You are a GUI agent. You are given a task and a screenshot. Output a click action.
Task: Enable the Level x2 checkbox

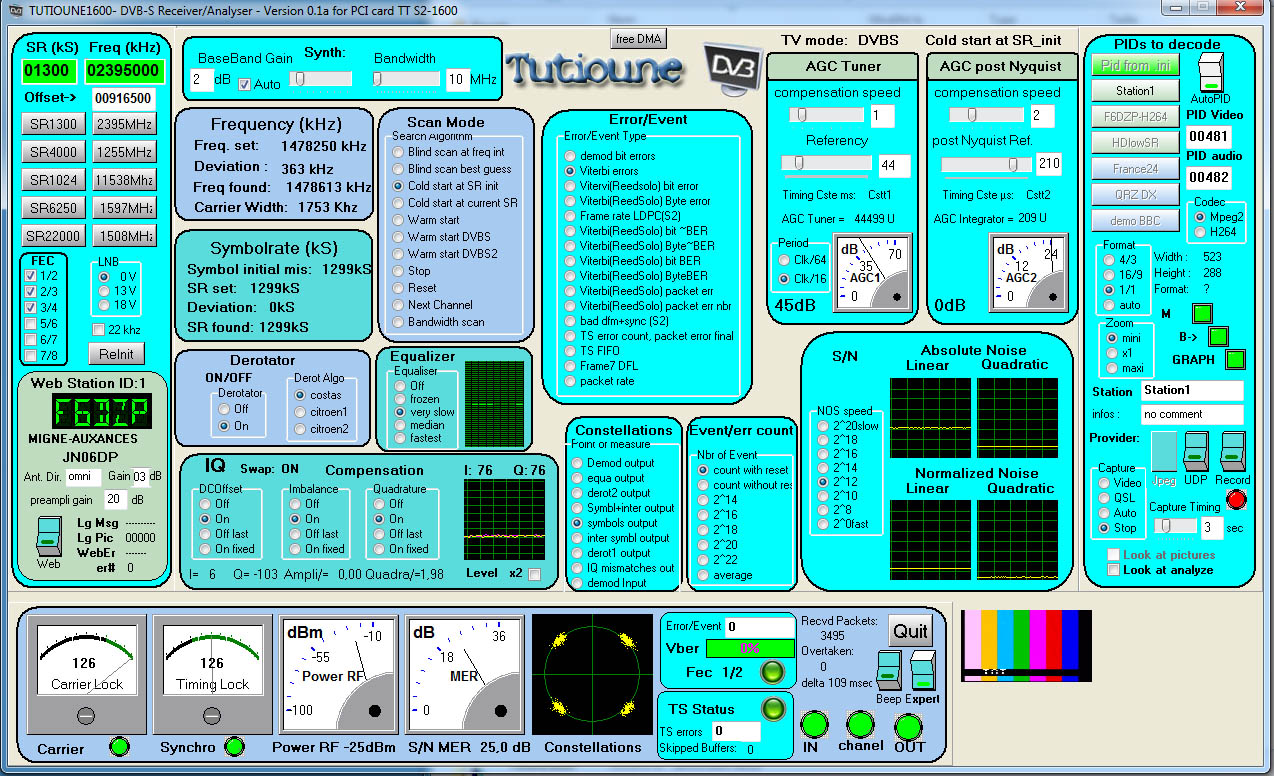534,573
